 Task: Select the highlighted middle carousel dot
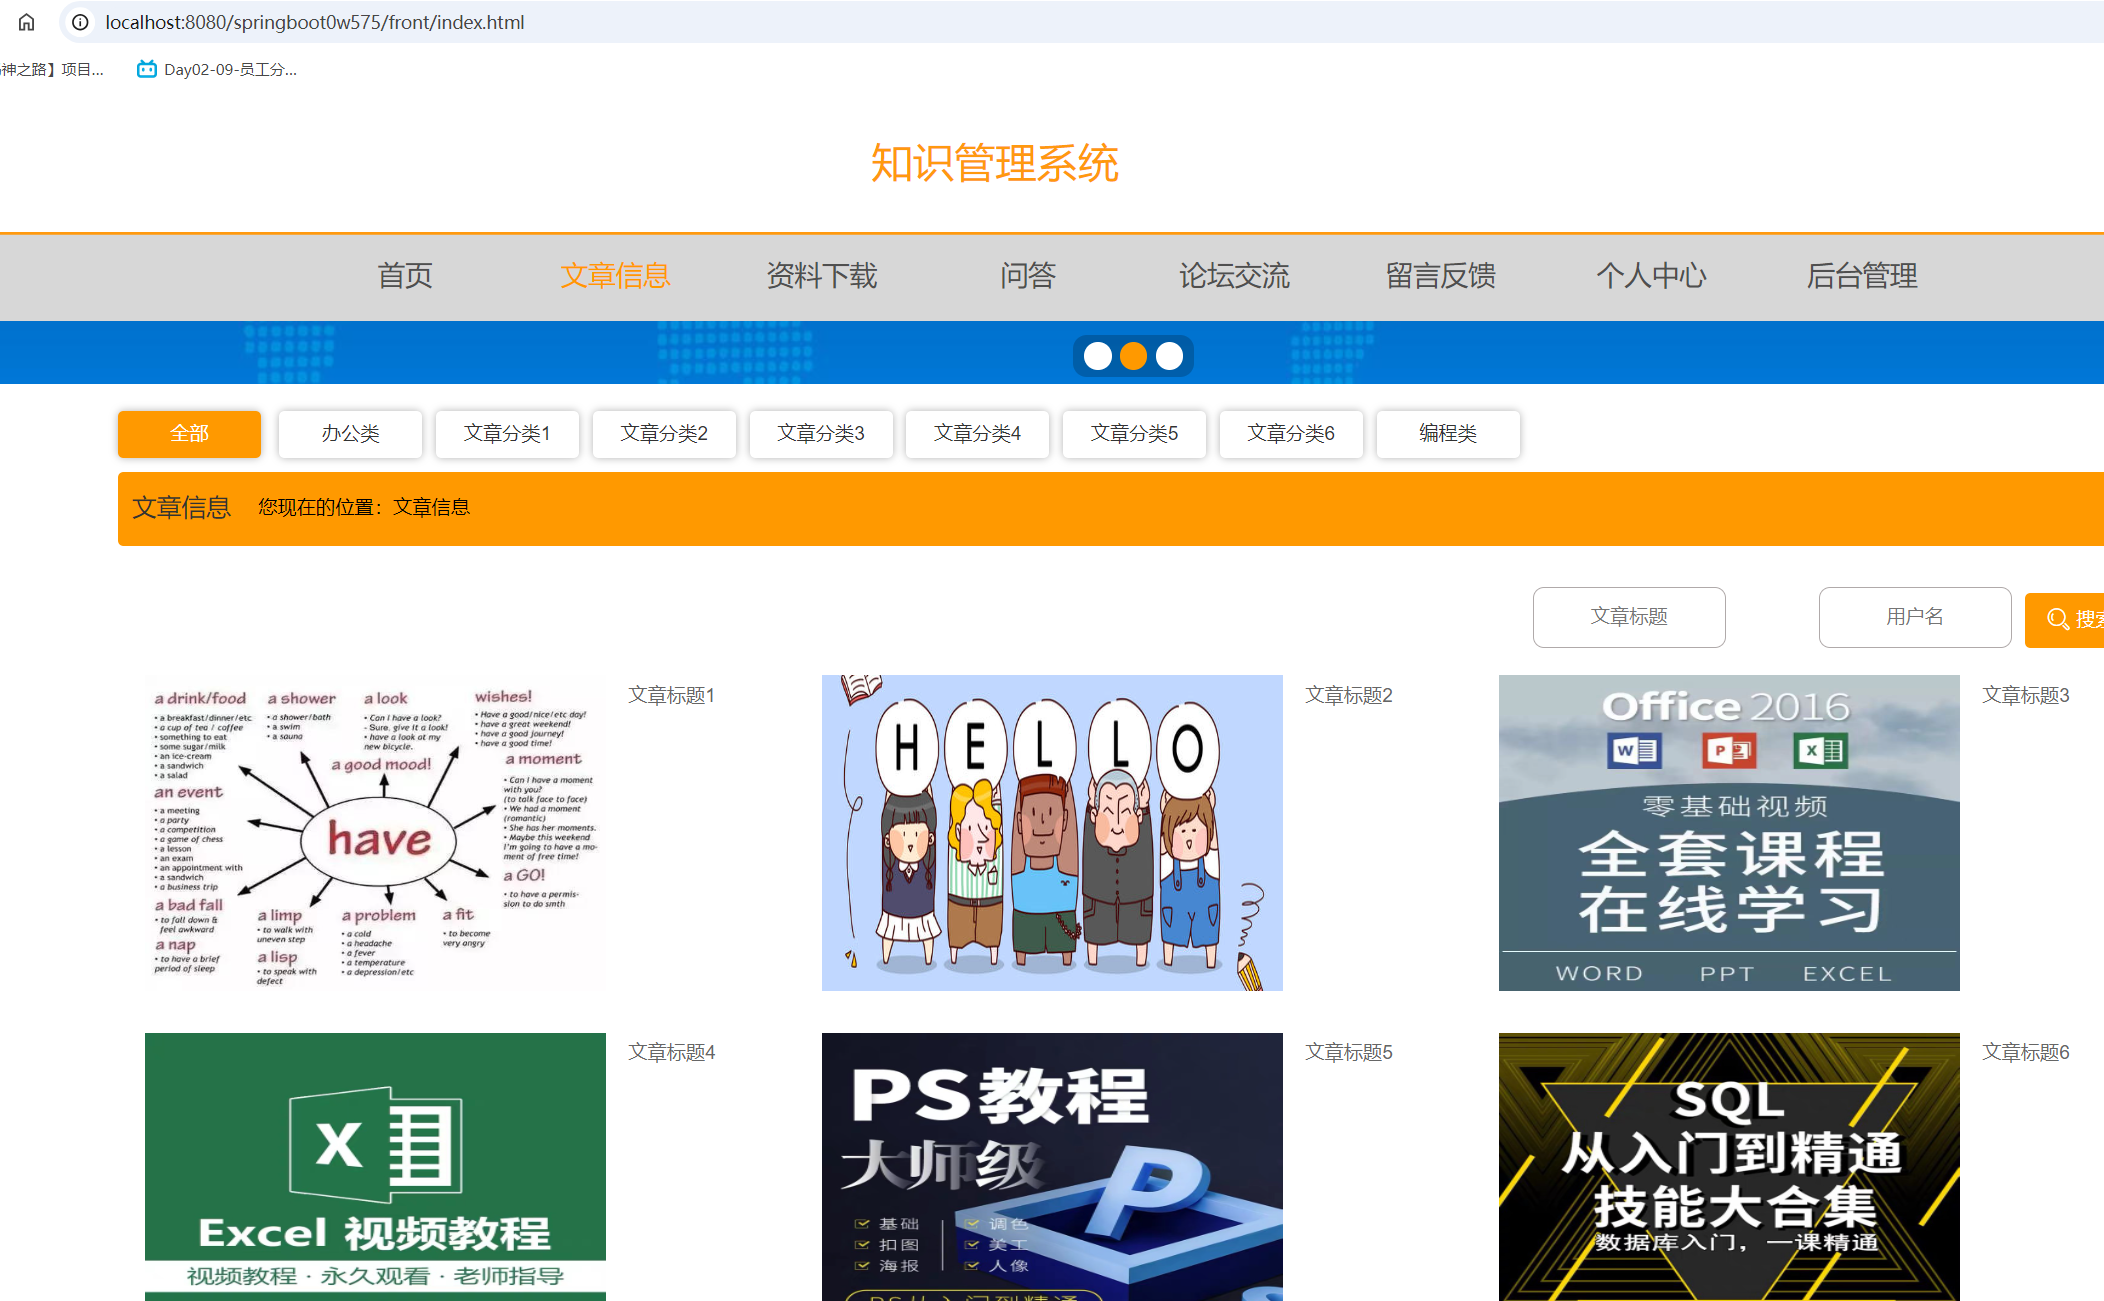coord(1133,356)
